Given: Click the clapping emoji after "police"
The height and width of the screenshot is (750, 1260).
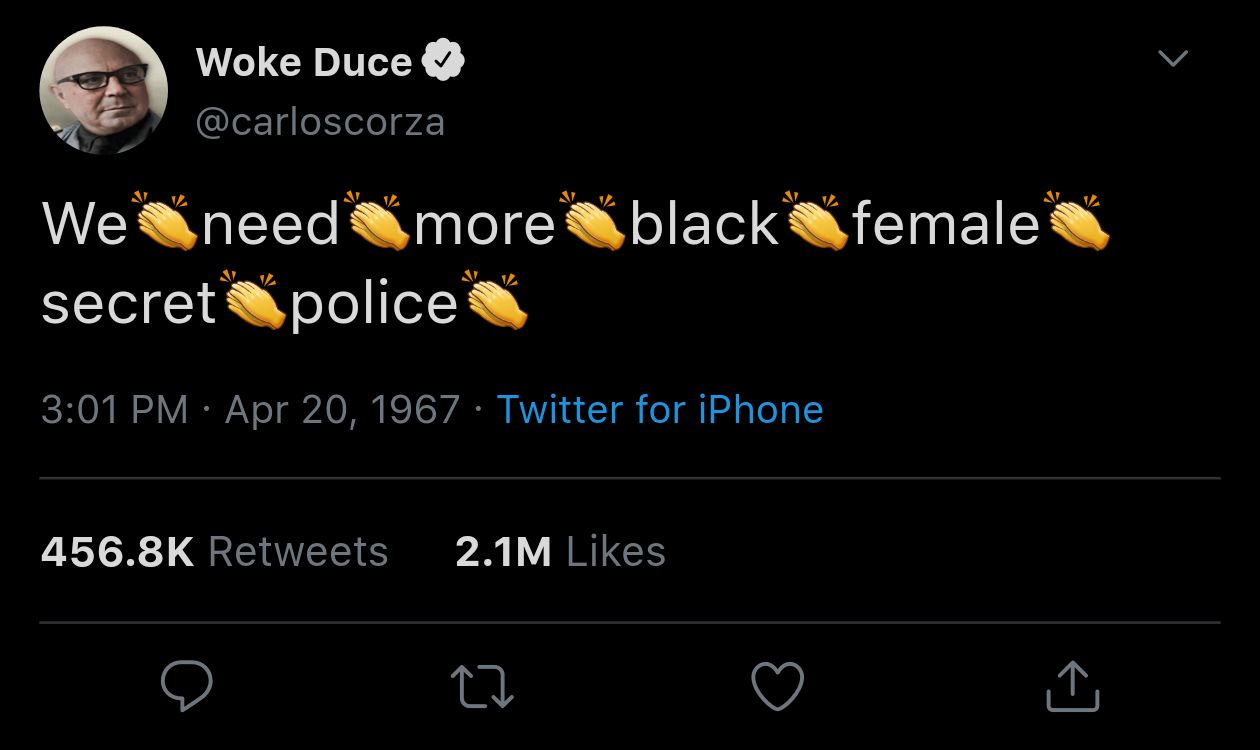Looking at the screenshot, I should 493,301.
